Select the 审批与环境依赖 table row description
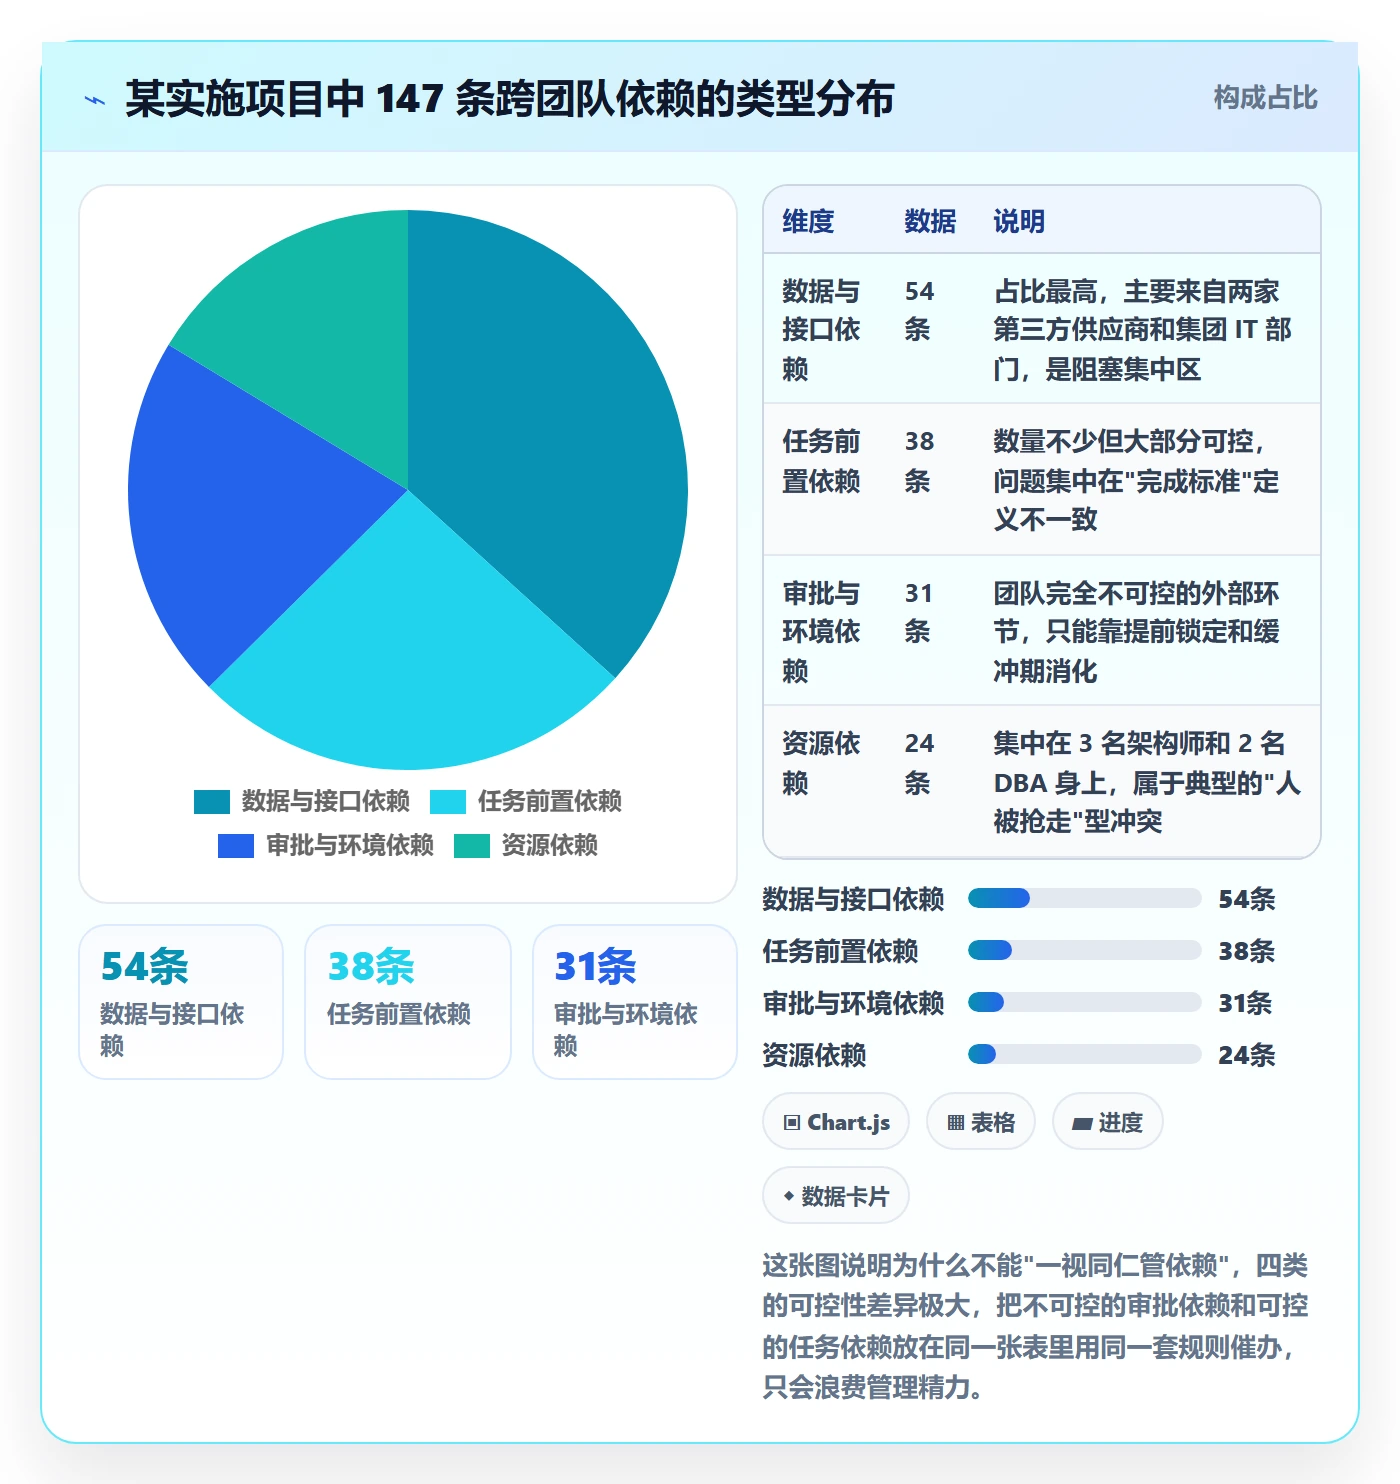This screenshot has height=1484, width=1400. pyautogui.click(x=1136, y=632)
